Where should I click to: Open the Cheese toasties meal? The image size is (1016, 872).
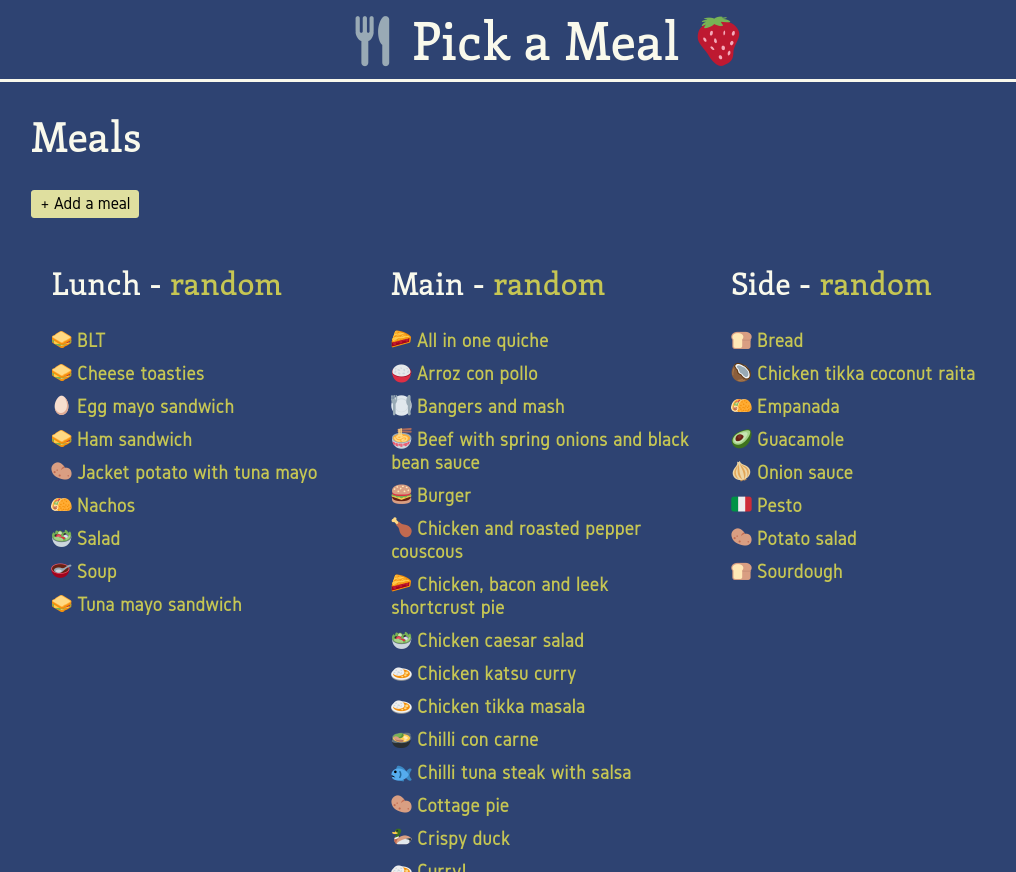coord(140,373)
